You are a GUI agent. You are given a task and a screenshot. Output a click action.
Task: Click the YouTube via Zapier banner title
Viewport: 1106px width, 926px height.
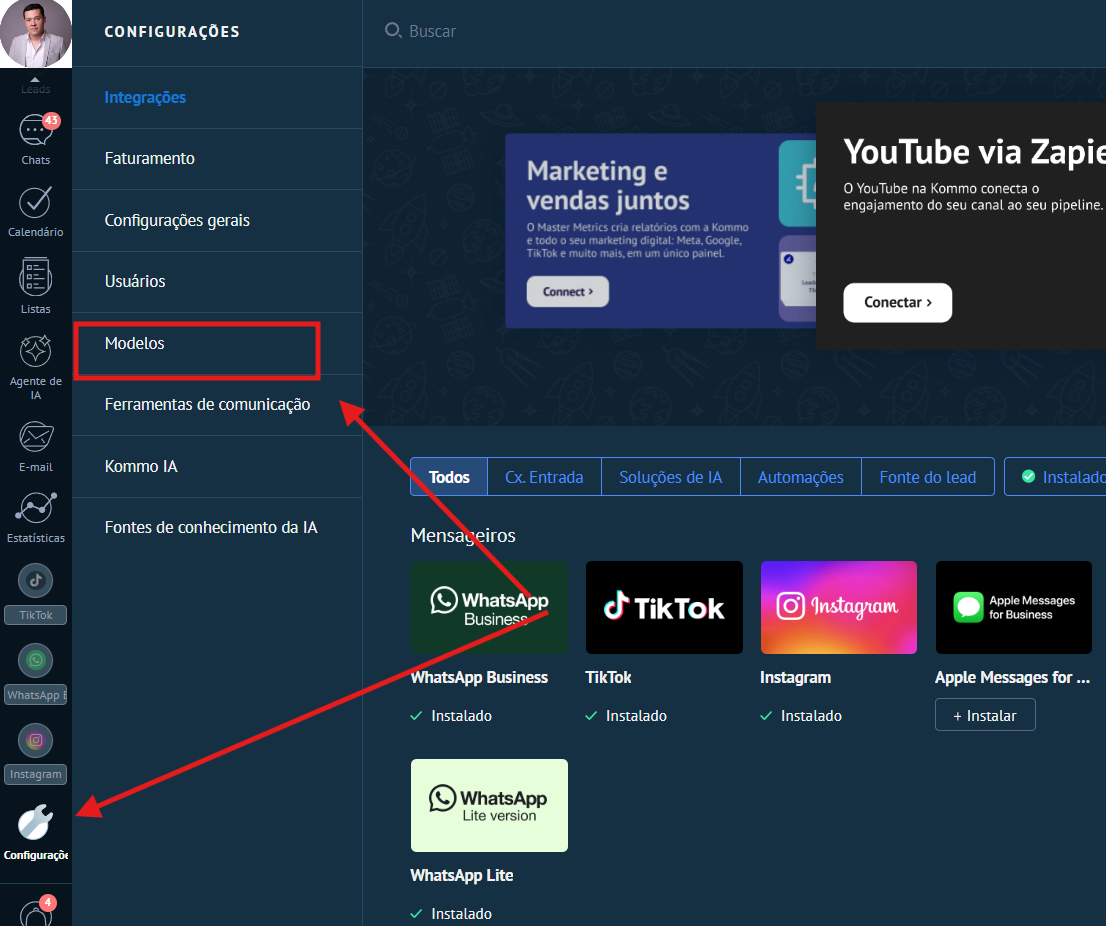click(975, 152)
